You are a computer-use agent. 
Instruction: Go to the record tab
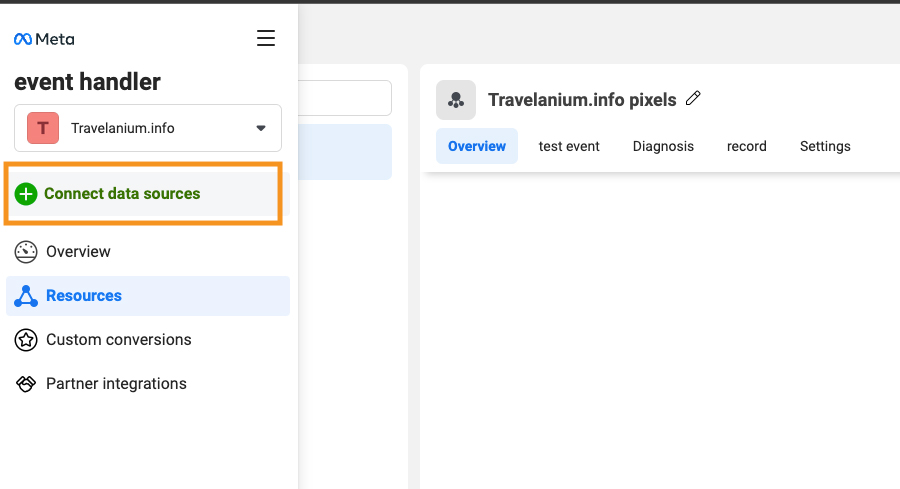tap(747, 146)
